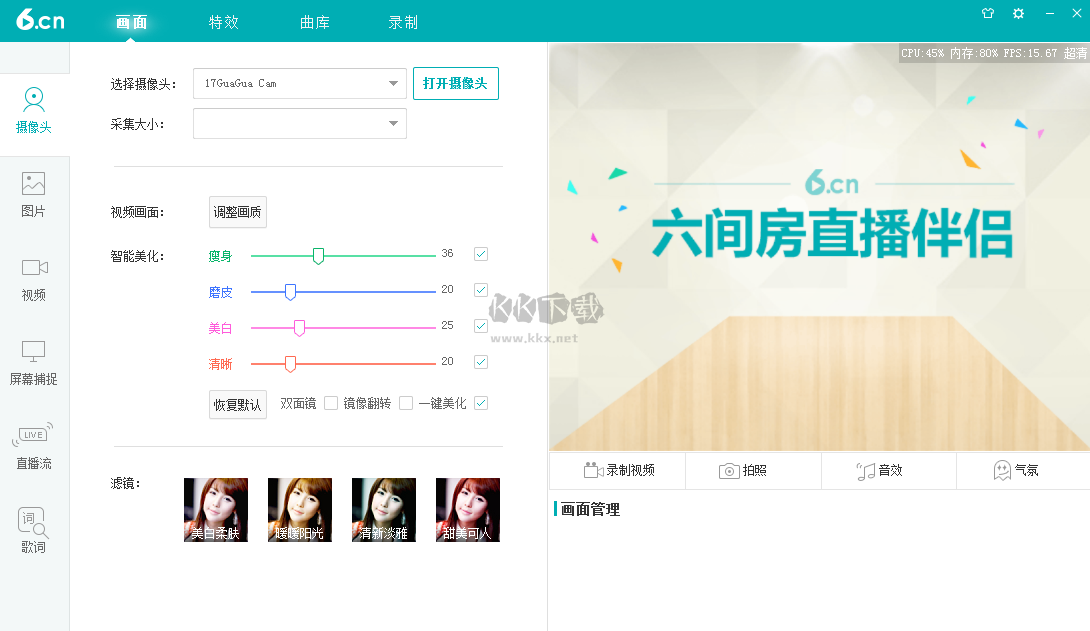Open settings via the gear icon
The image size is (1090, 631).
click(1018, 13)
